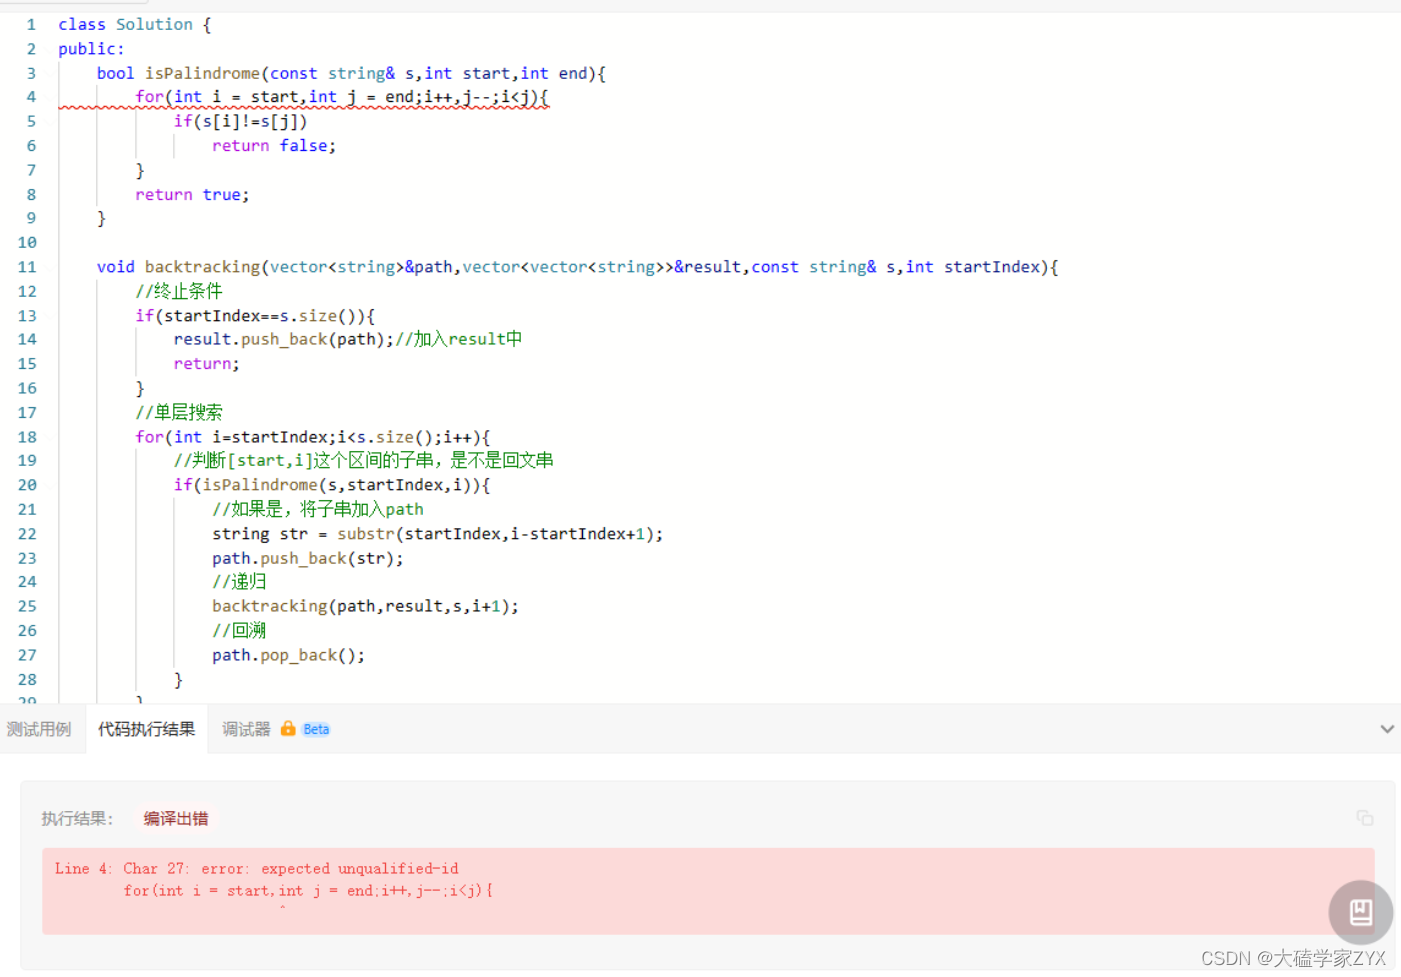
Task: Click line number 18 in gutter
Action: (27, 437)
